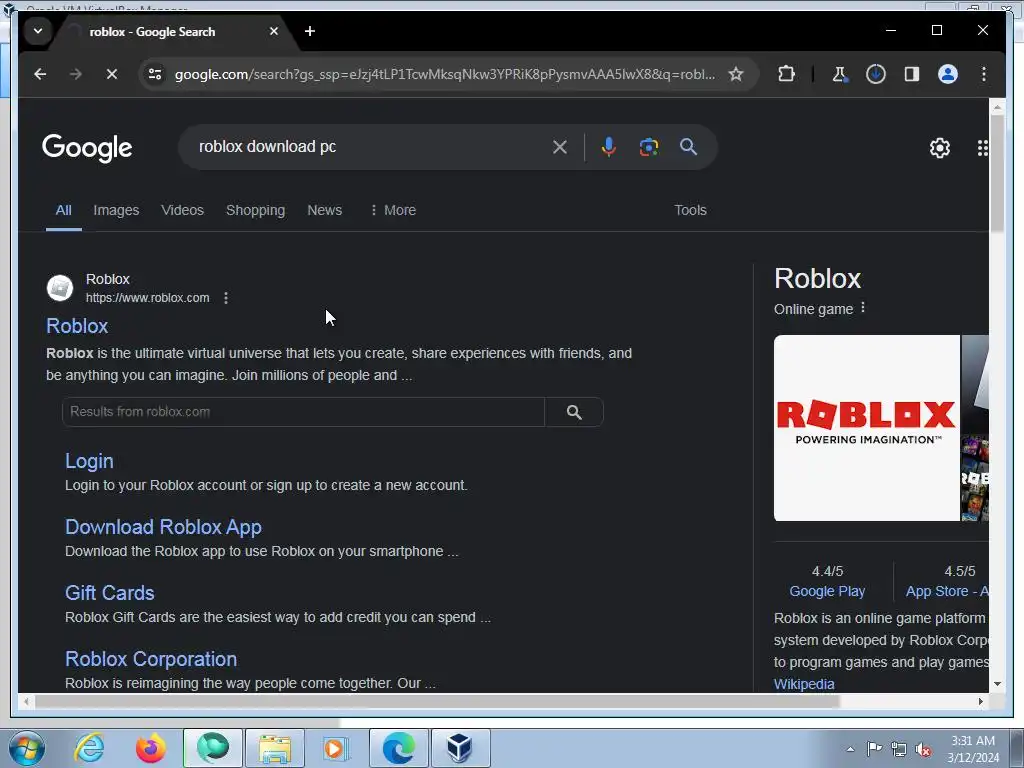The width and height of the screenshot is (1024, 768).
Task: Open the tab search dropdown arrow
Action: (38, 31)
